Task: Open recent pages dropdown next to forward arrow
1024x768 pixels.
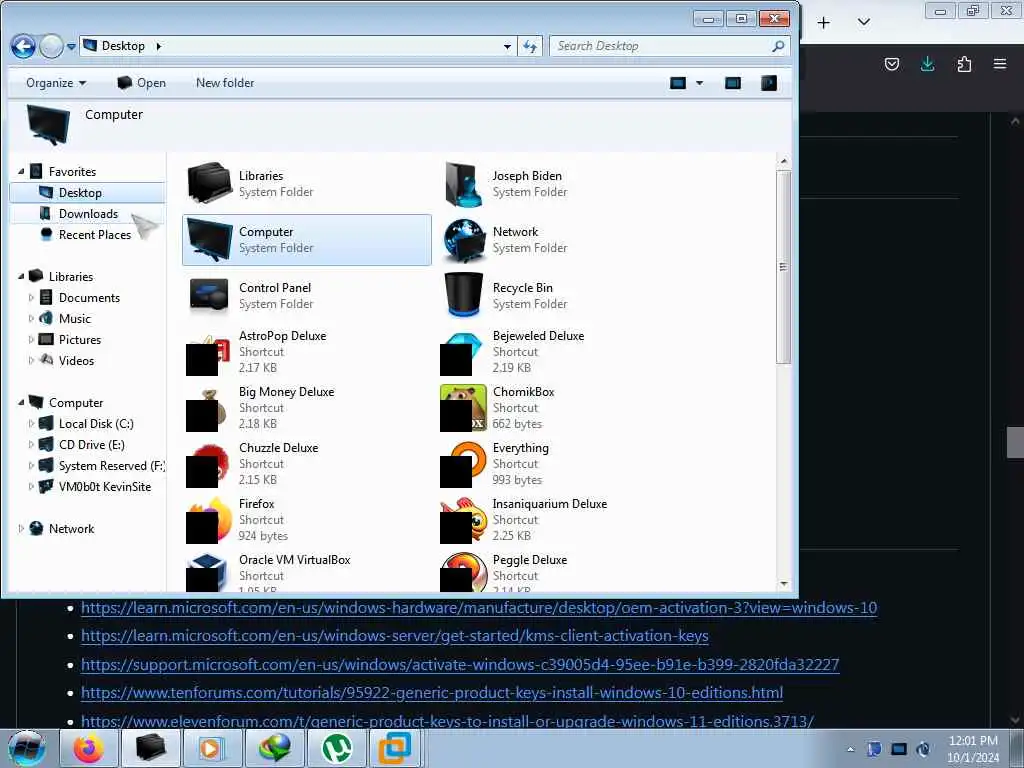Action: (71, 47)
